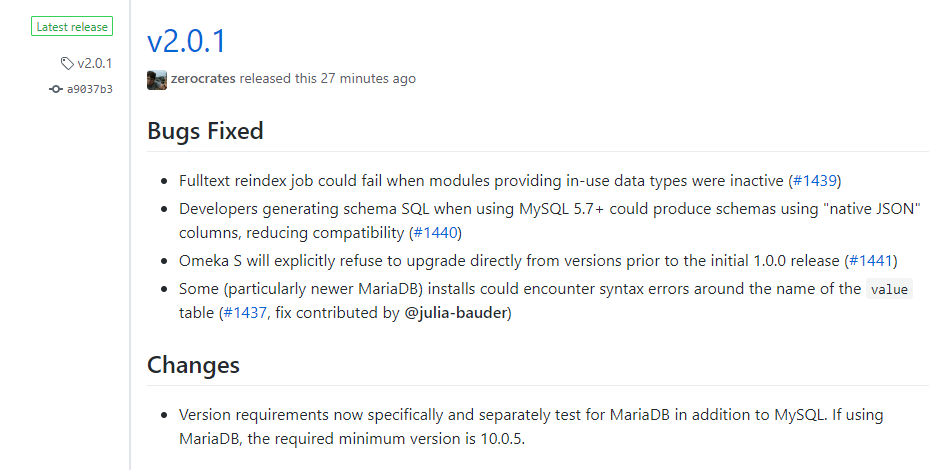
Task: Visit @julia-bauder contributor profile
Action: click(456, 313)
